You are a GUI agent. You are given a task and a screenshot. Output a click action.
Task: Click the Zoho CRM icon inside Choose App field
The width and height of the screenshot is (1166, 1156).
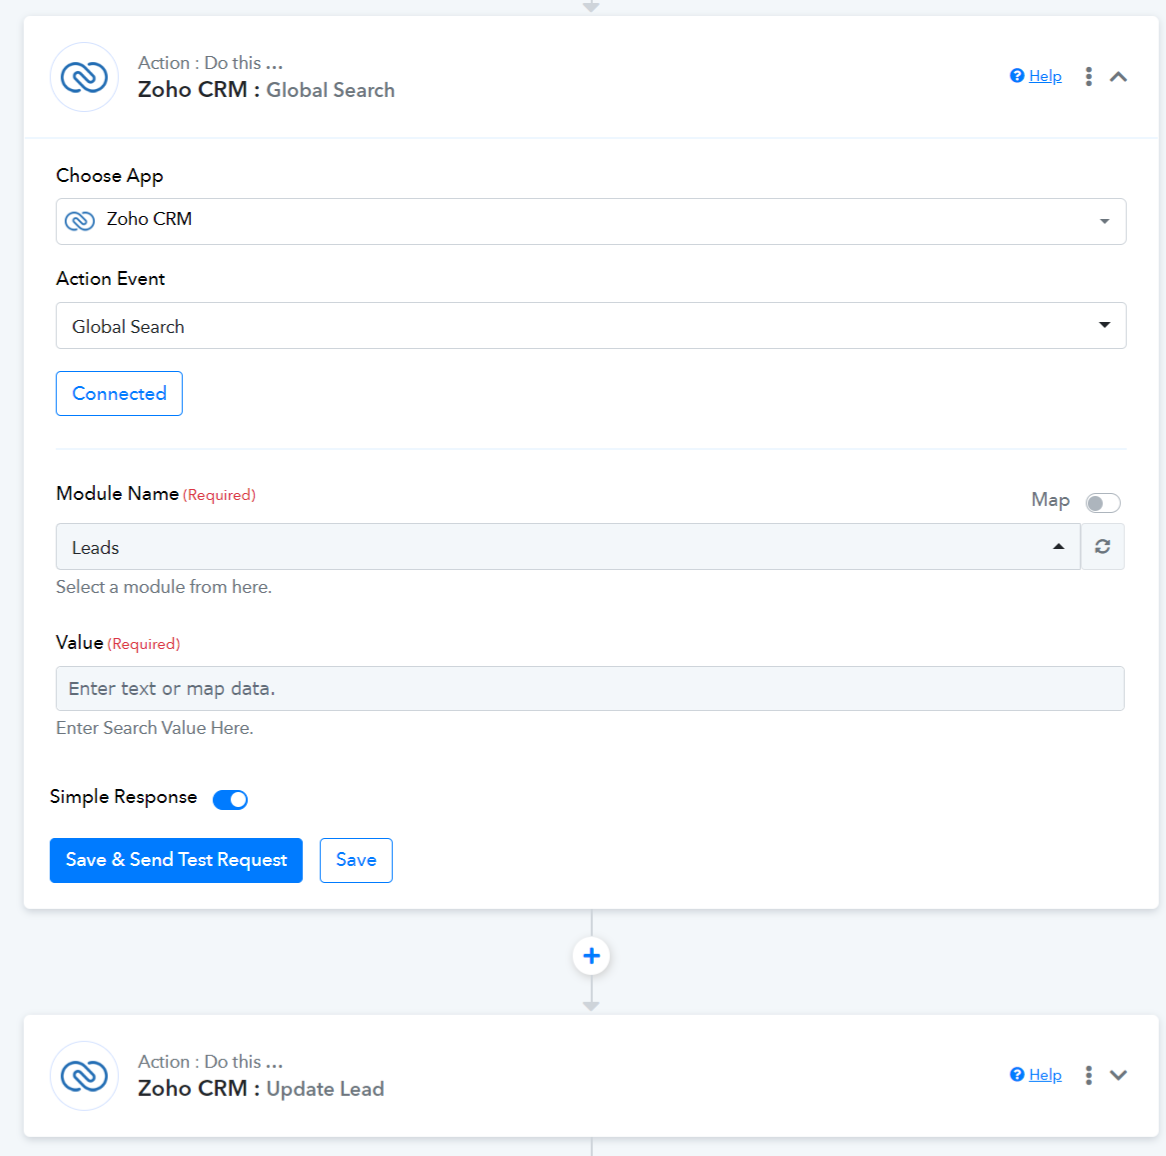80,221
